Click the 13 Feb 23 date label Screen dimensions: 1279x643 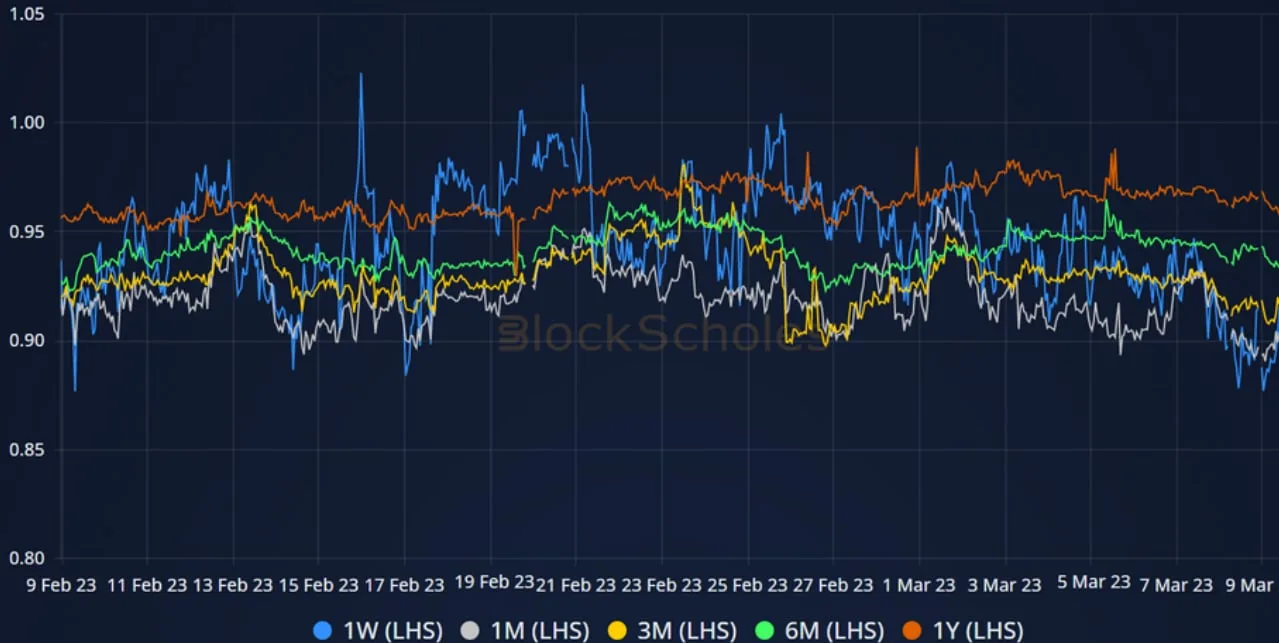click(x=233, y=585)
